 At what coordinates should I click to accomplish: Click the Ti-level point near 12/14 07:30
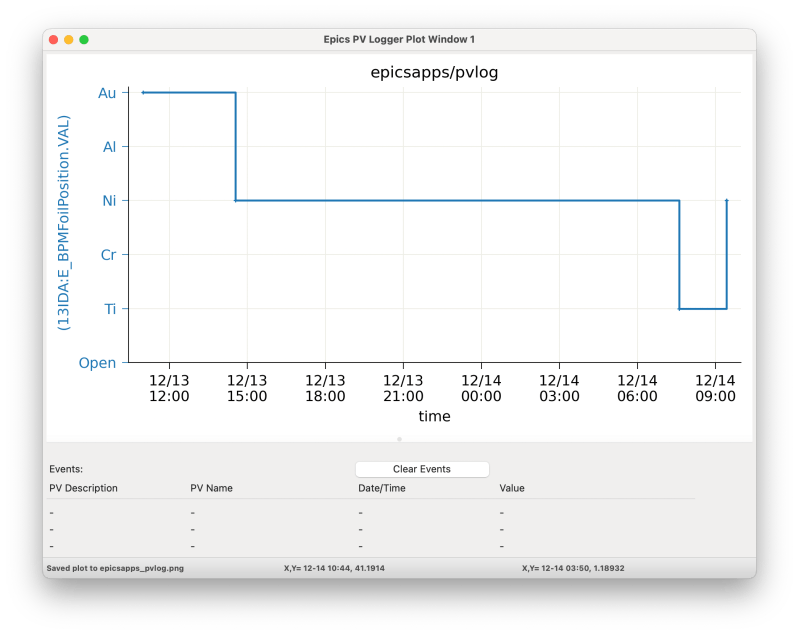point(679,309)
